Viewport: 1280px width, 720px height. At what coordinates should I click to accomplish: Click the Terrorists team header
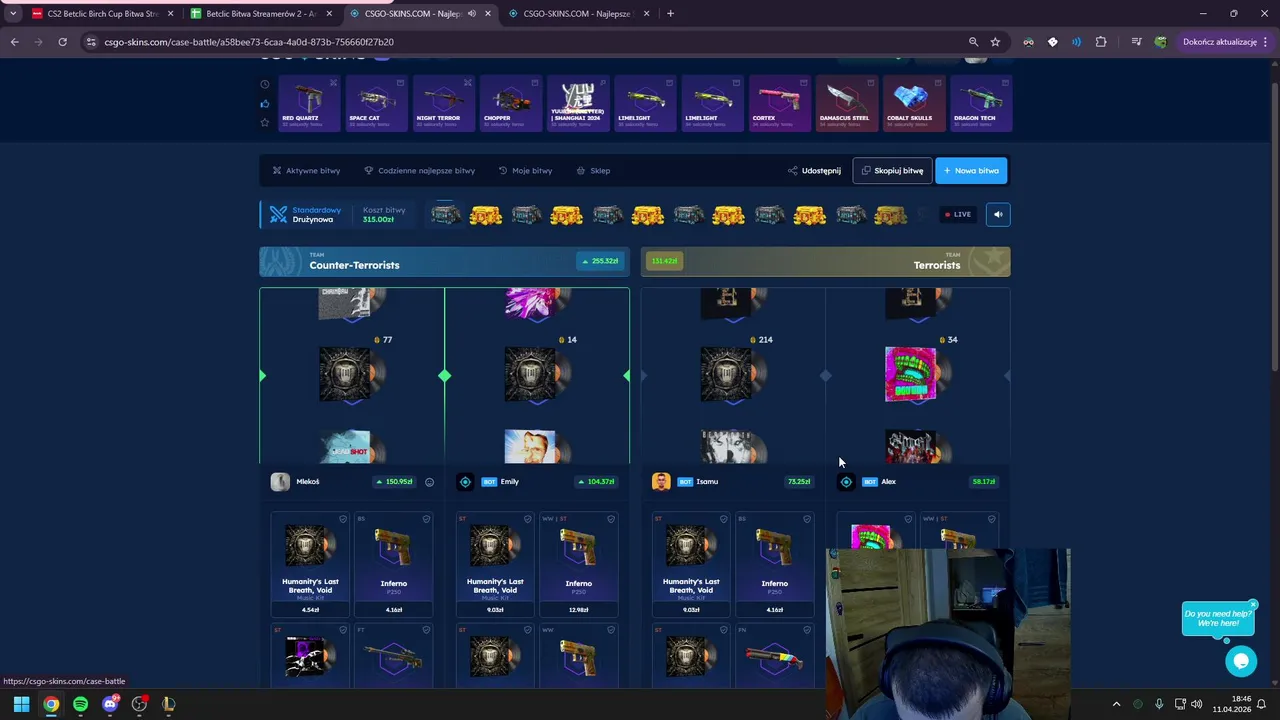pos(825,262)
